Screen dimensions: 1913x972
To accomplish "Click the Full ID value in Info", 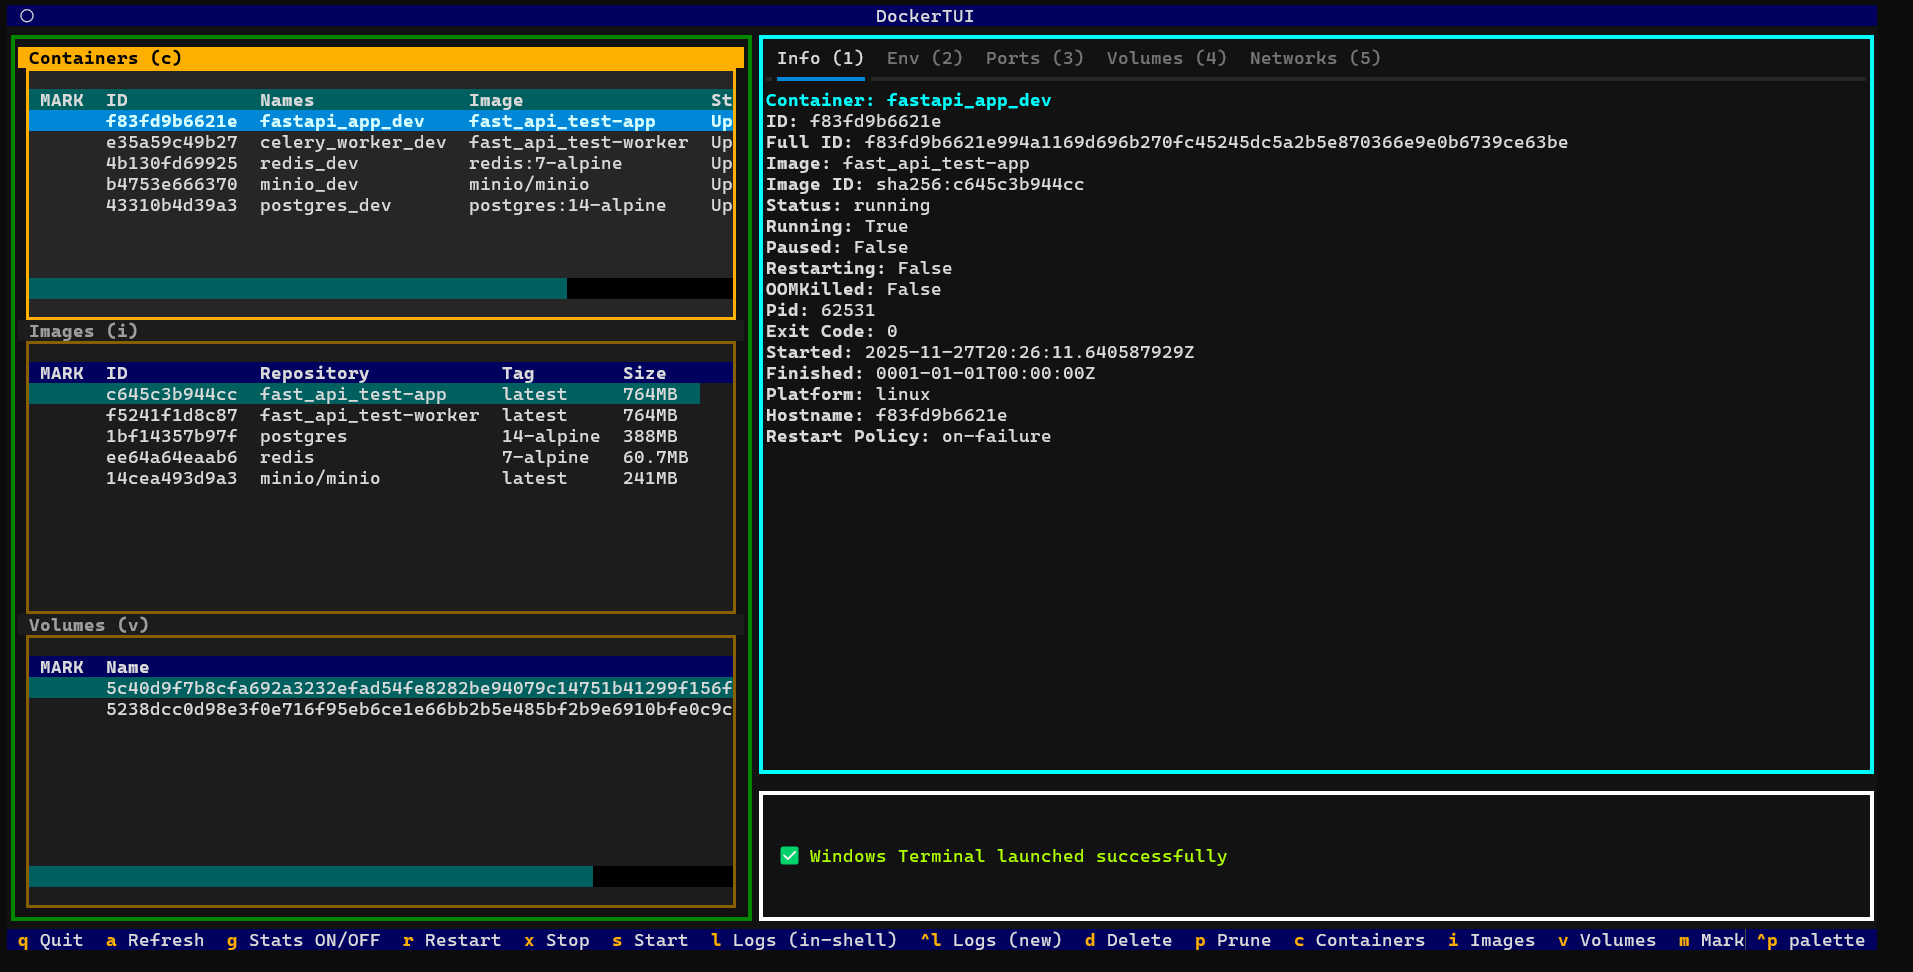I will click(1216, 142).
